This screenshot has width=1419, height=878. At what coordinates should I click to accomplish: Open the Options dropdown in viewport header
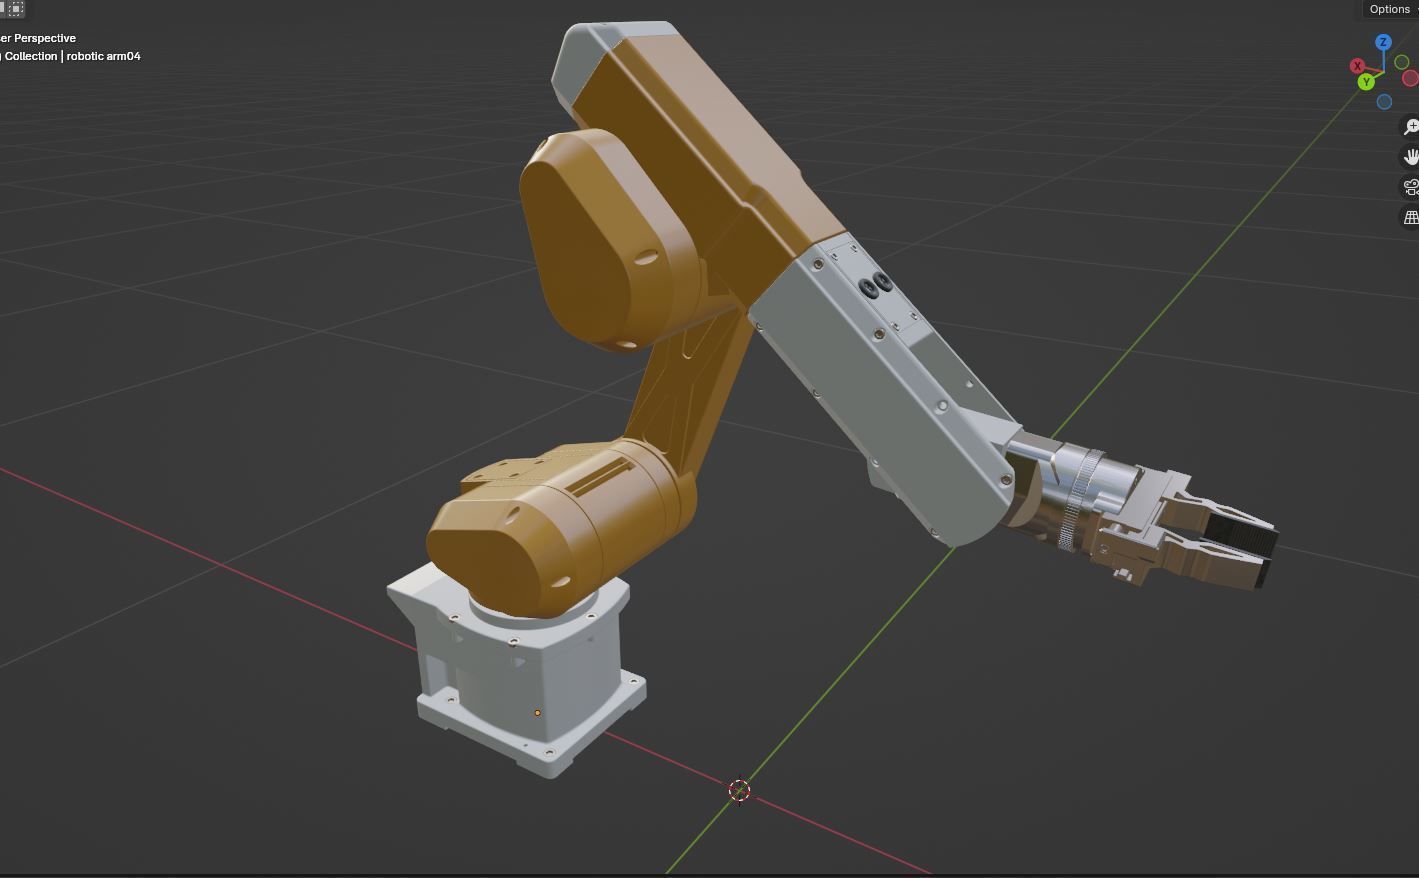tap(1391, 9)
